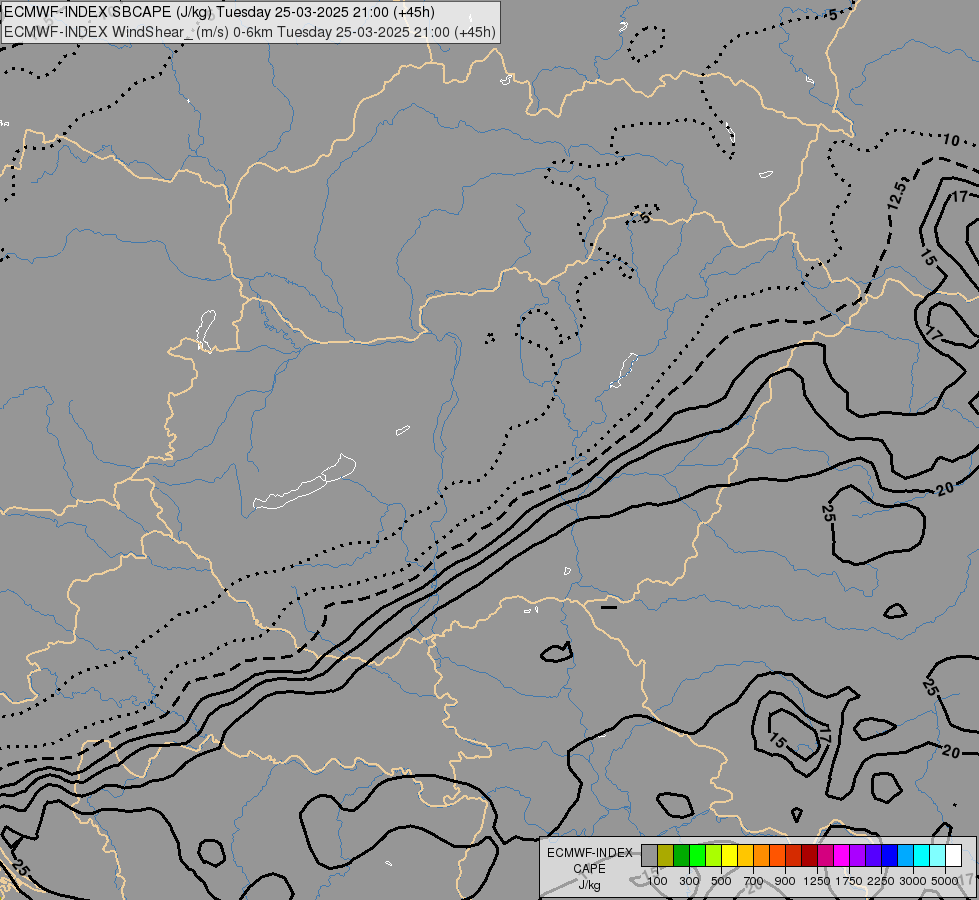
Task: Click the white legend swatch
Action: (x=954, y=856)
